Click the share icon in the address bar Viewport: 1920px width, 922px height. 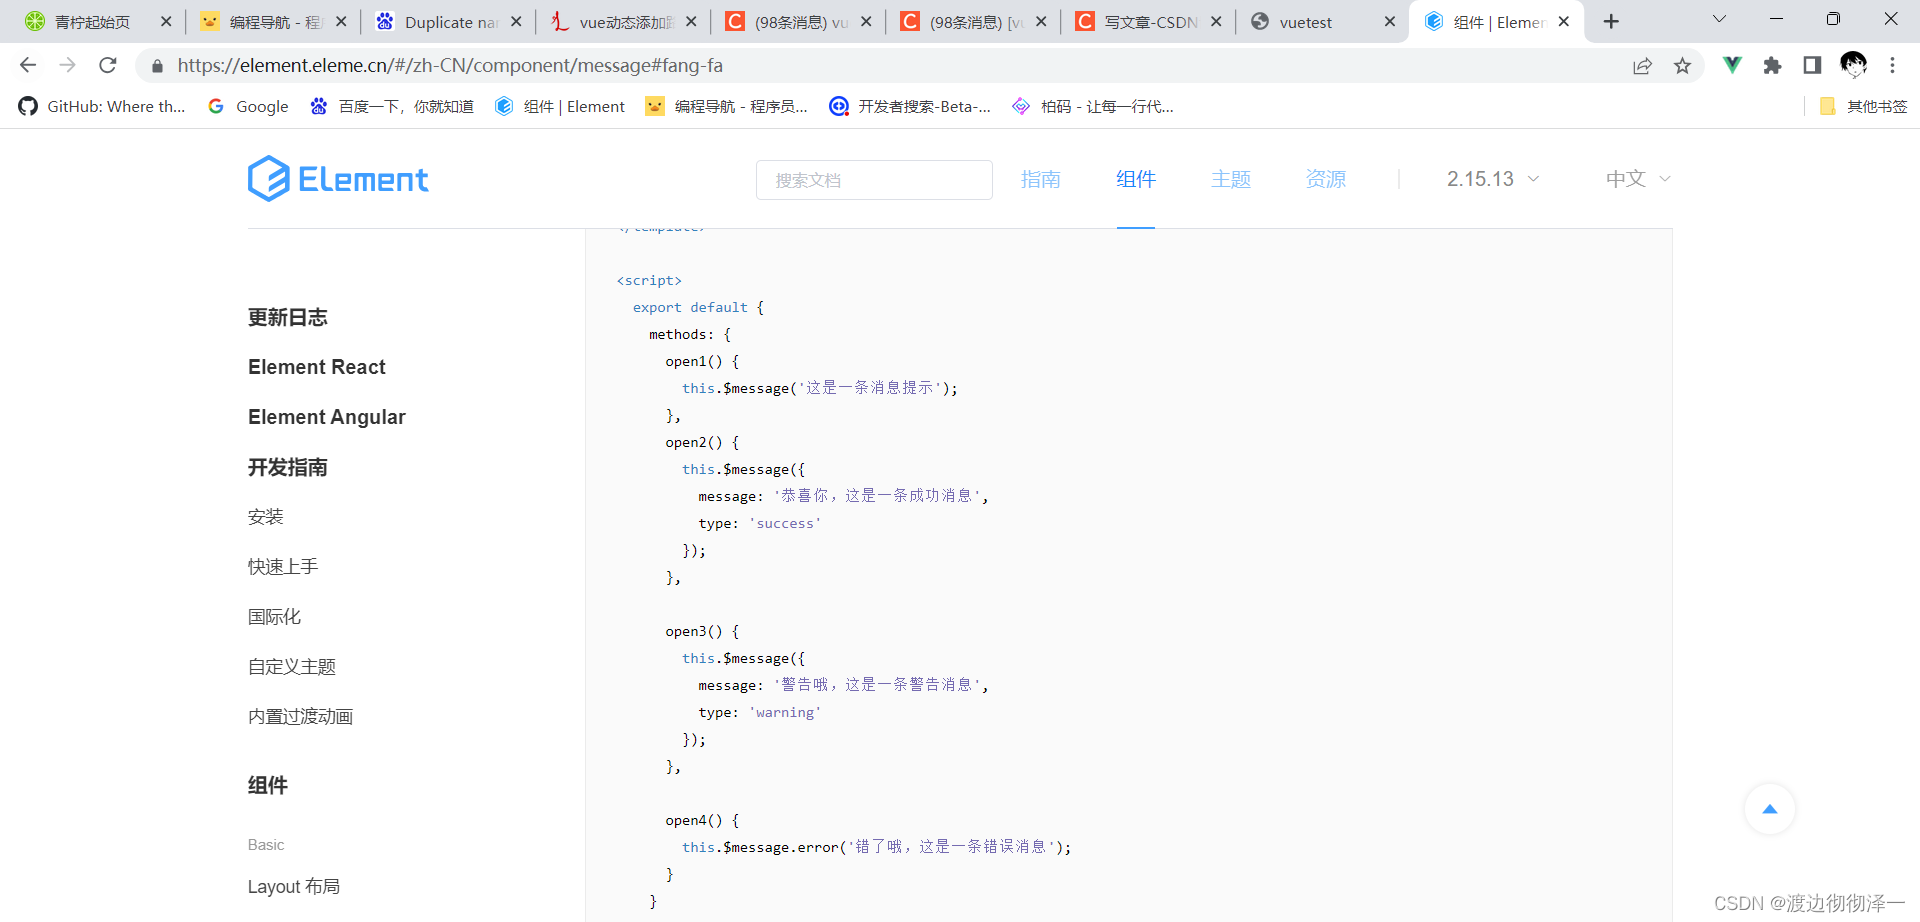pyautogui.click(x=1643, y=65)
